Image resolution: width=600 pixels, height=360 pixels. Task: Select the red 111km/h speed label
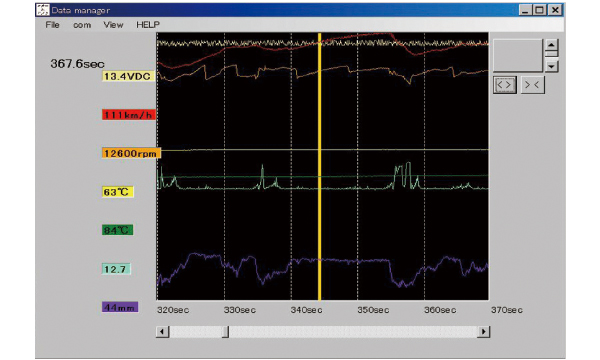(129, 115)
